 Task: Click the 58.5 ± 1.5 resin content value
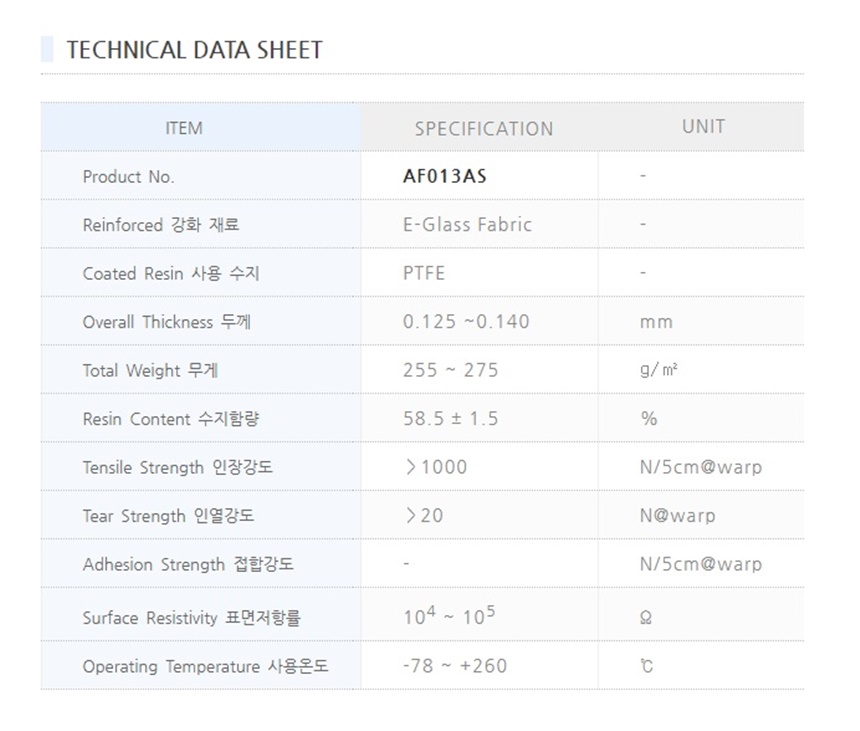coord(450,419)
